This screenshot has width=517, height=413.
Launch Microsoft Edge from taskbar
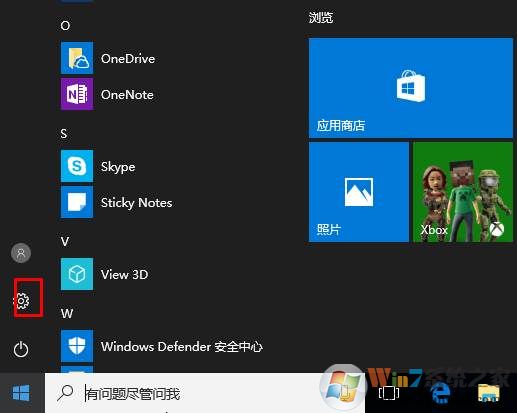(440, 393)
